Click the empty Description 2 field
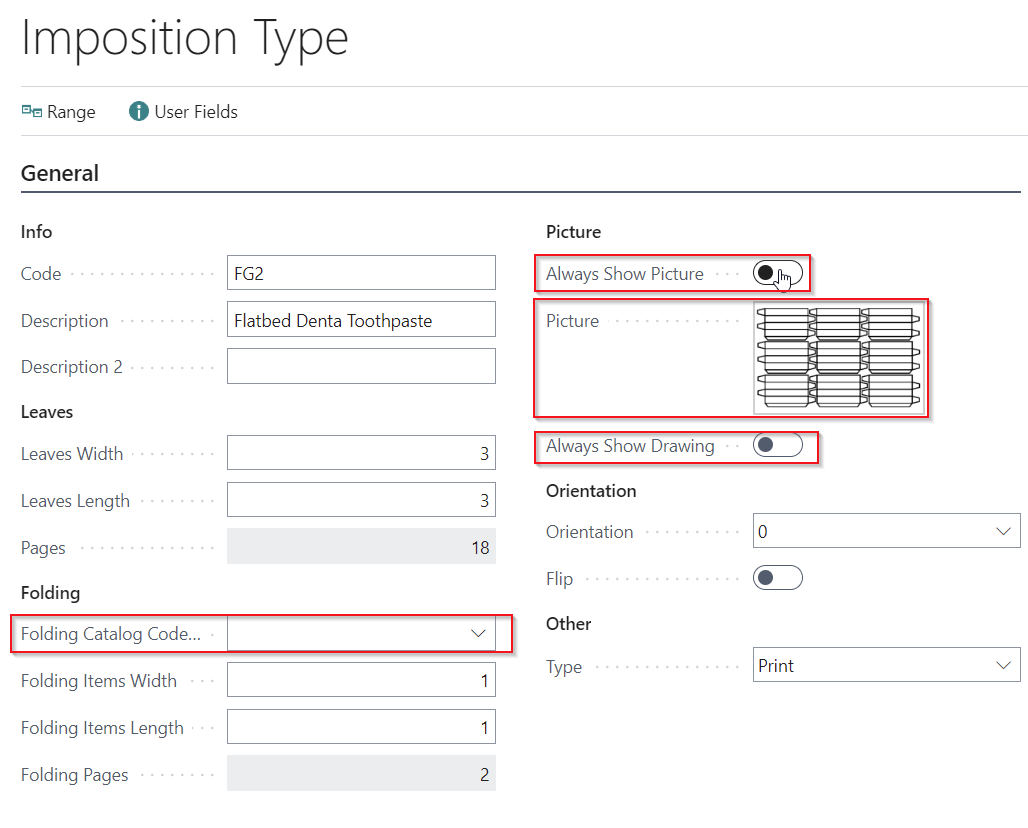 361,366
